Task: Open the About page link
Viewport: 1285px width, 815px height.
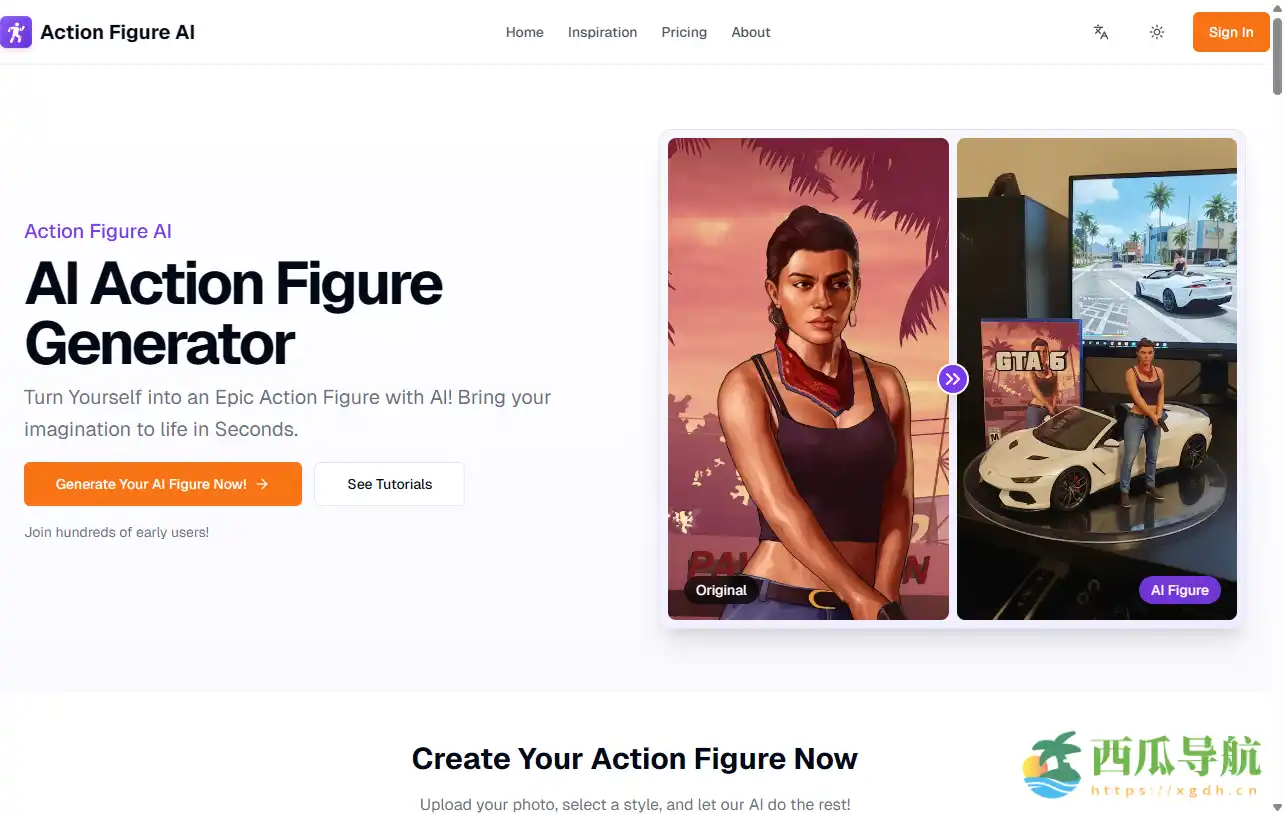Action: (751, 32)
